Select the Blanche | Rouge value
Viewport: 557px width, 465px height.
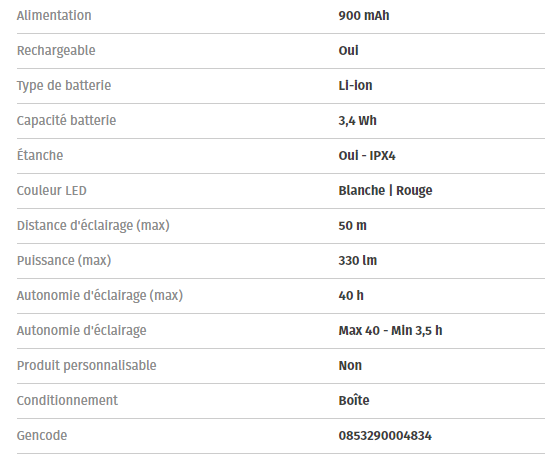pyautogui.click(x=385, y=191)
